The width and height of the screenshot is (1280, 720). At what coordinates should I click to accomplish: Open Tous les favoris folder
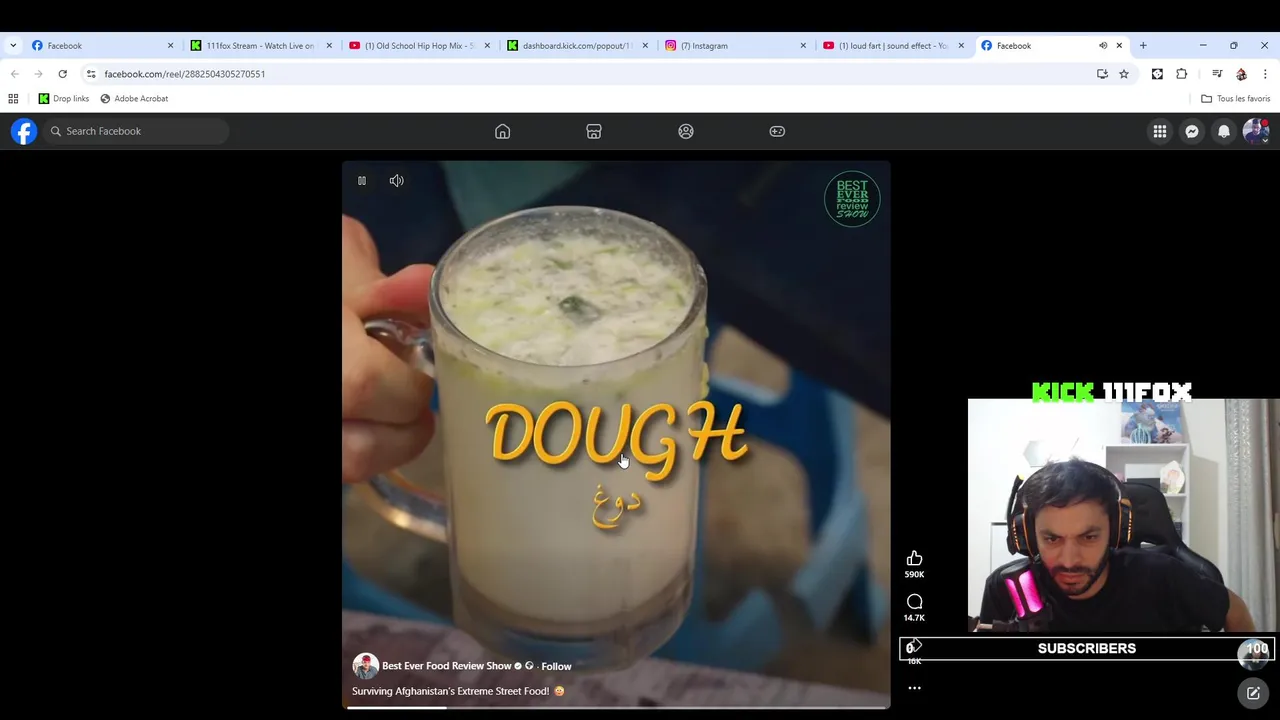point(1236,99)
